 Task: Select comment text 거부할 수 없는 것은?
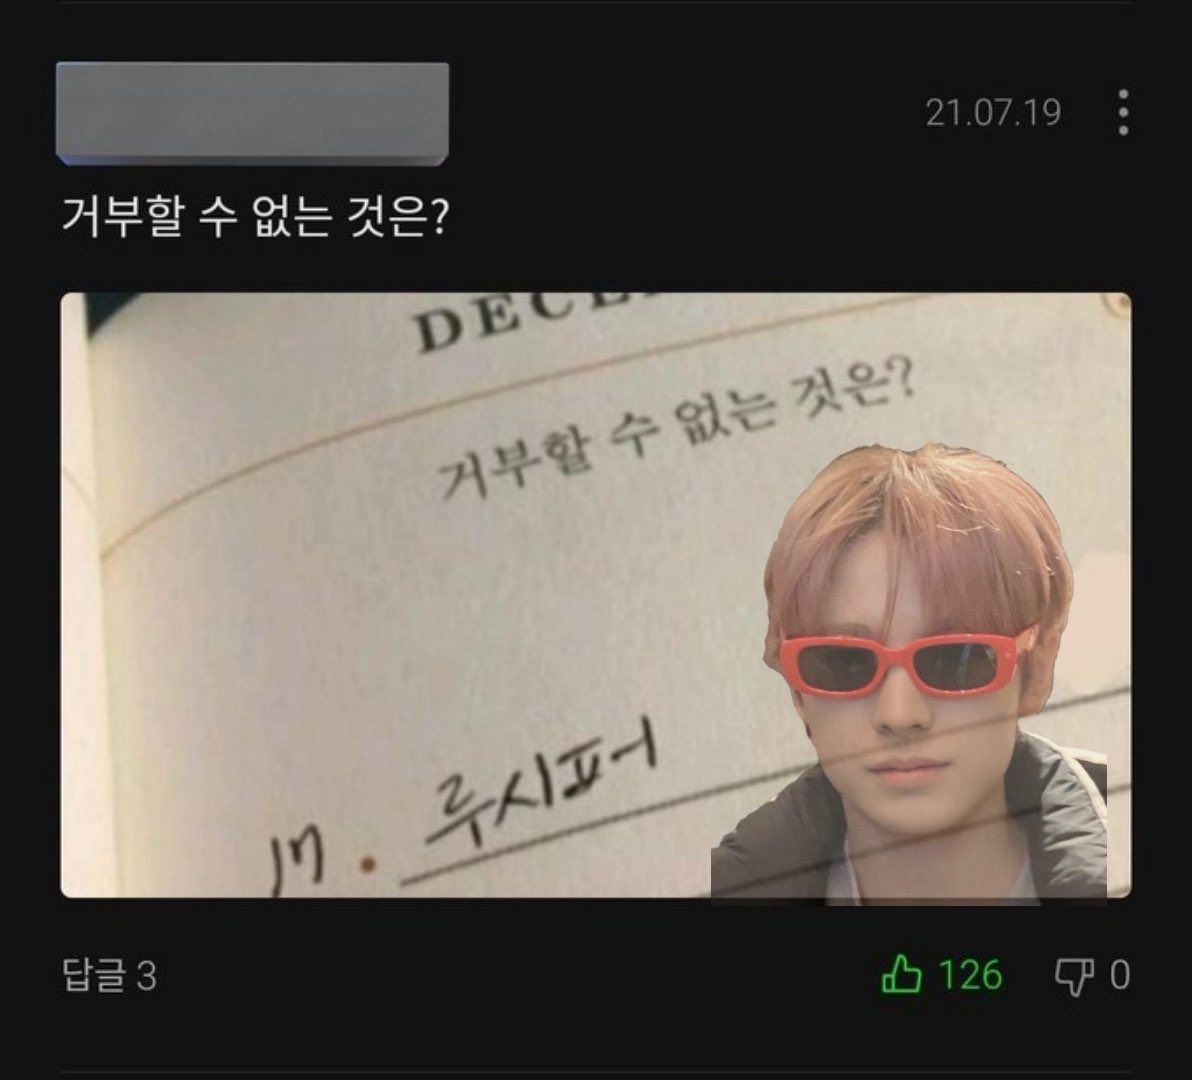[x=255, y=218]
